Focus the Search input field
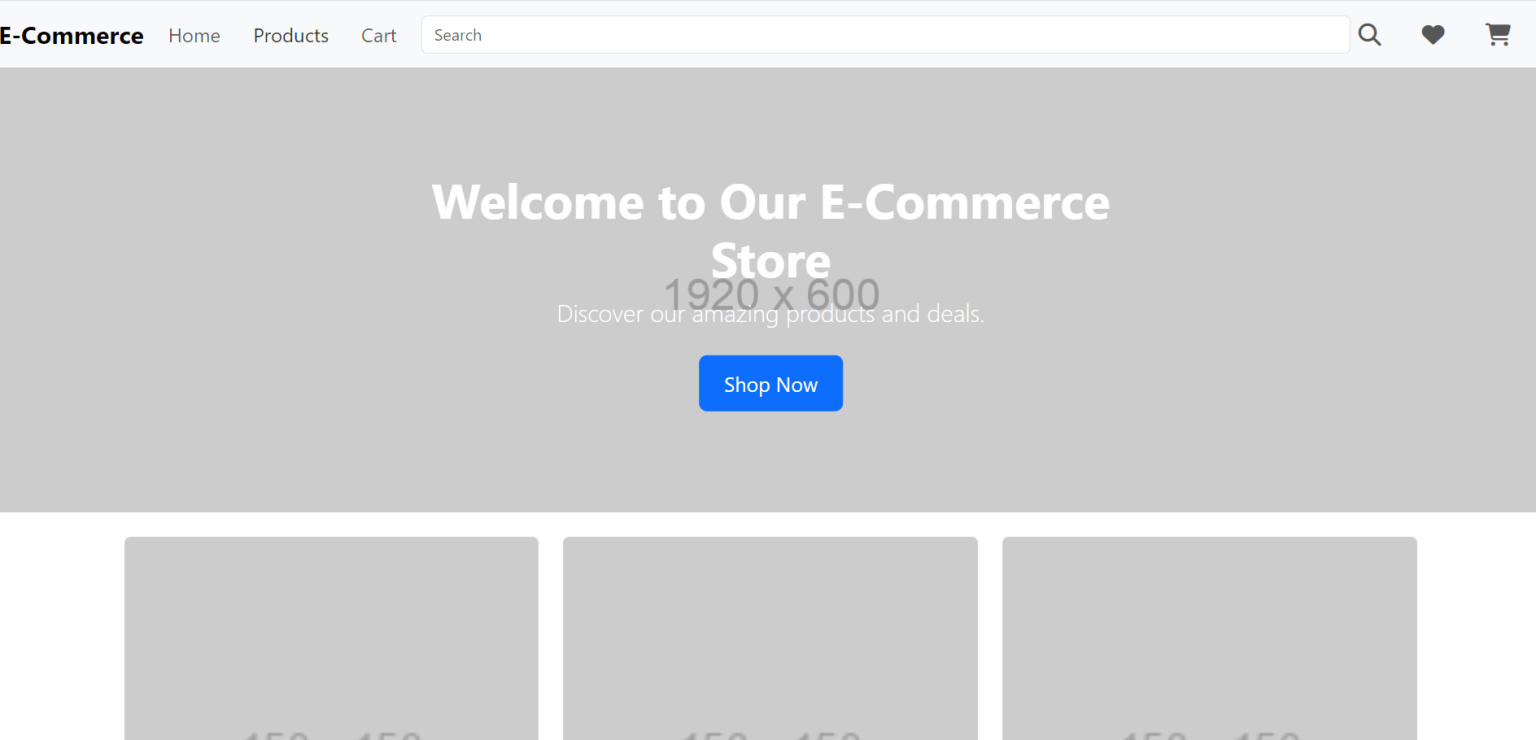This screenshot has width=1536, height=740. click(x=885, y=35)
